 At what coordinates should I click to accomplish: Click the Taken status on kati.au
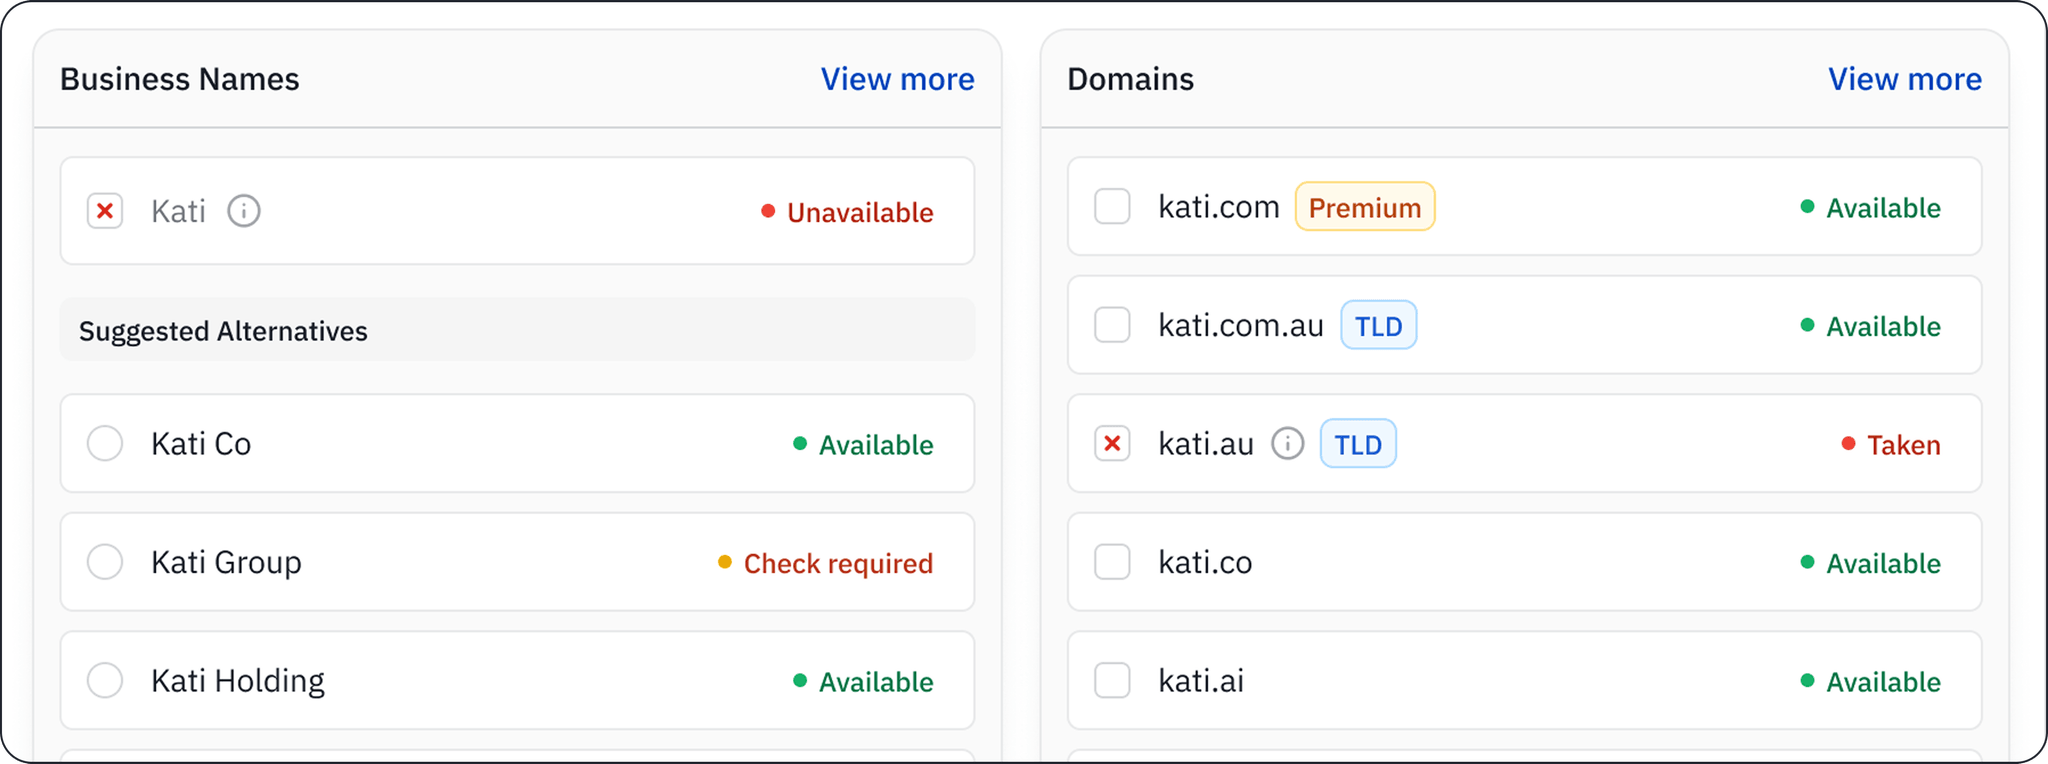pos(1904,445)
